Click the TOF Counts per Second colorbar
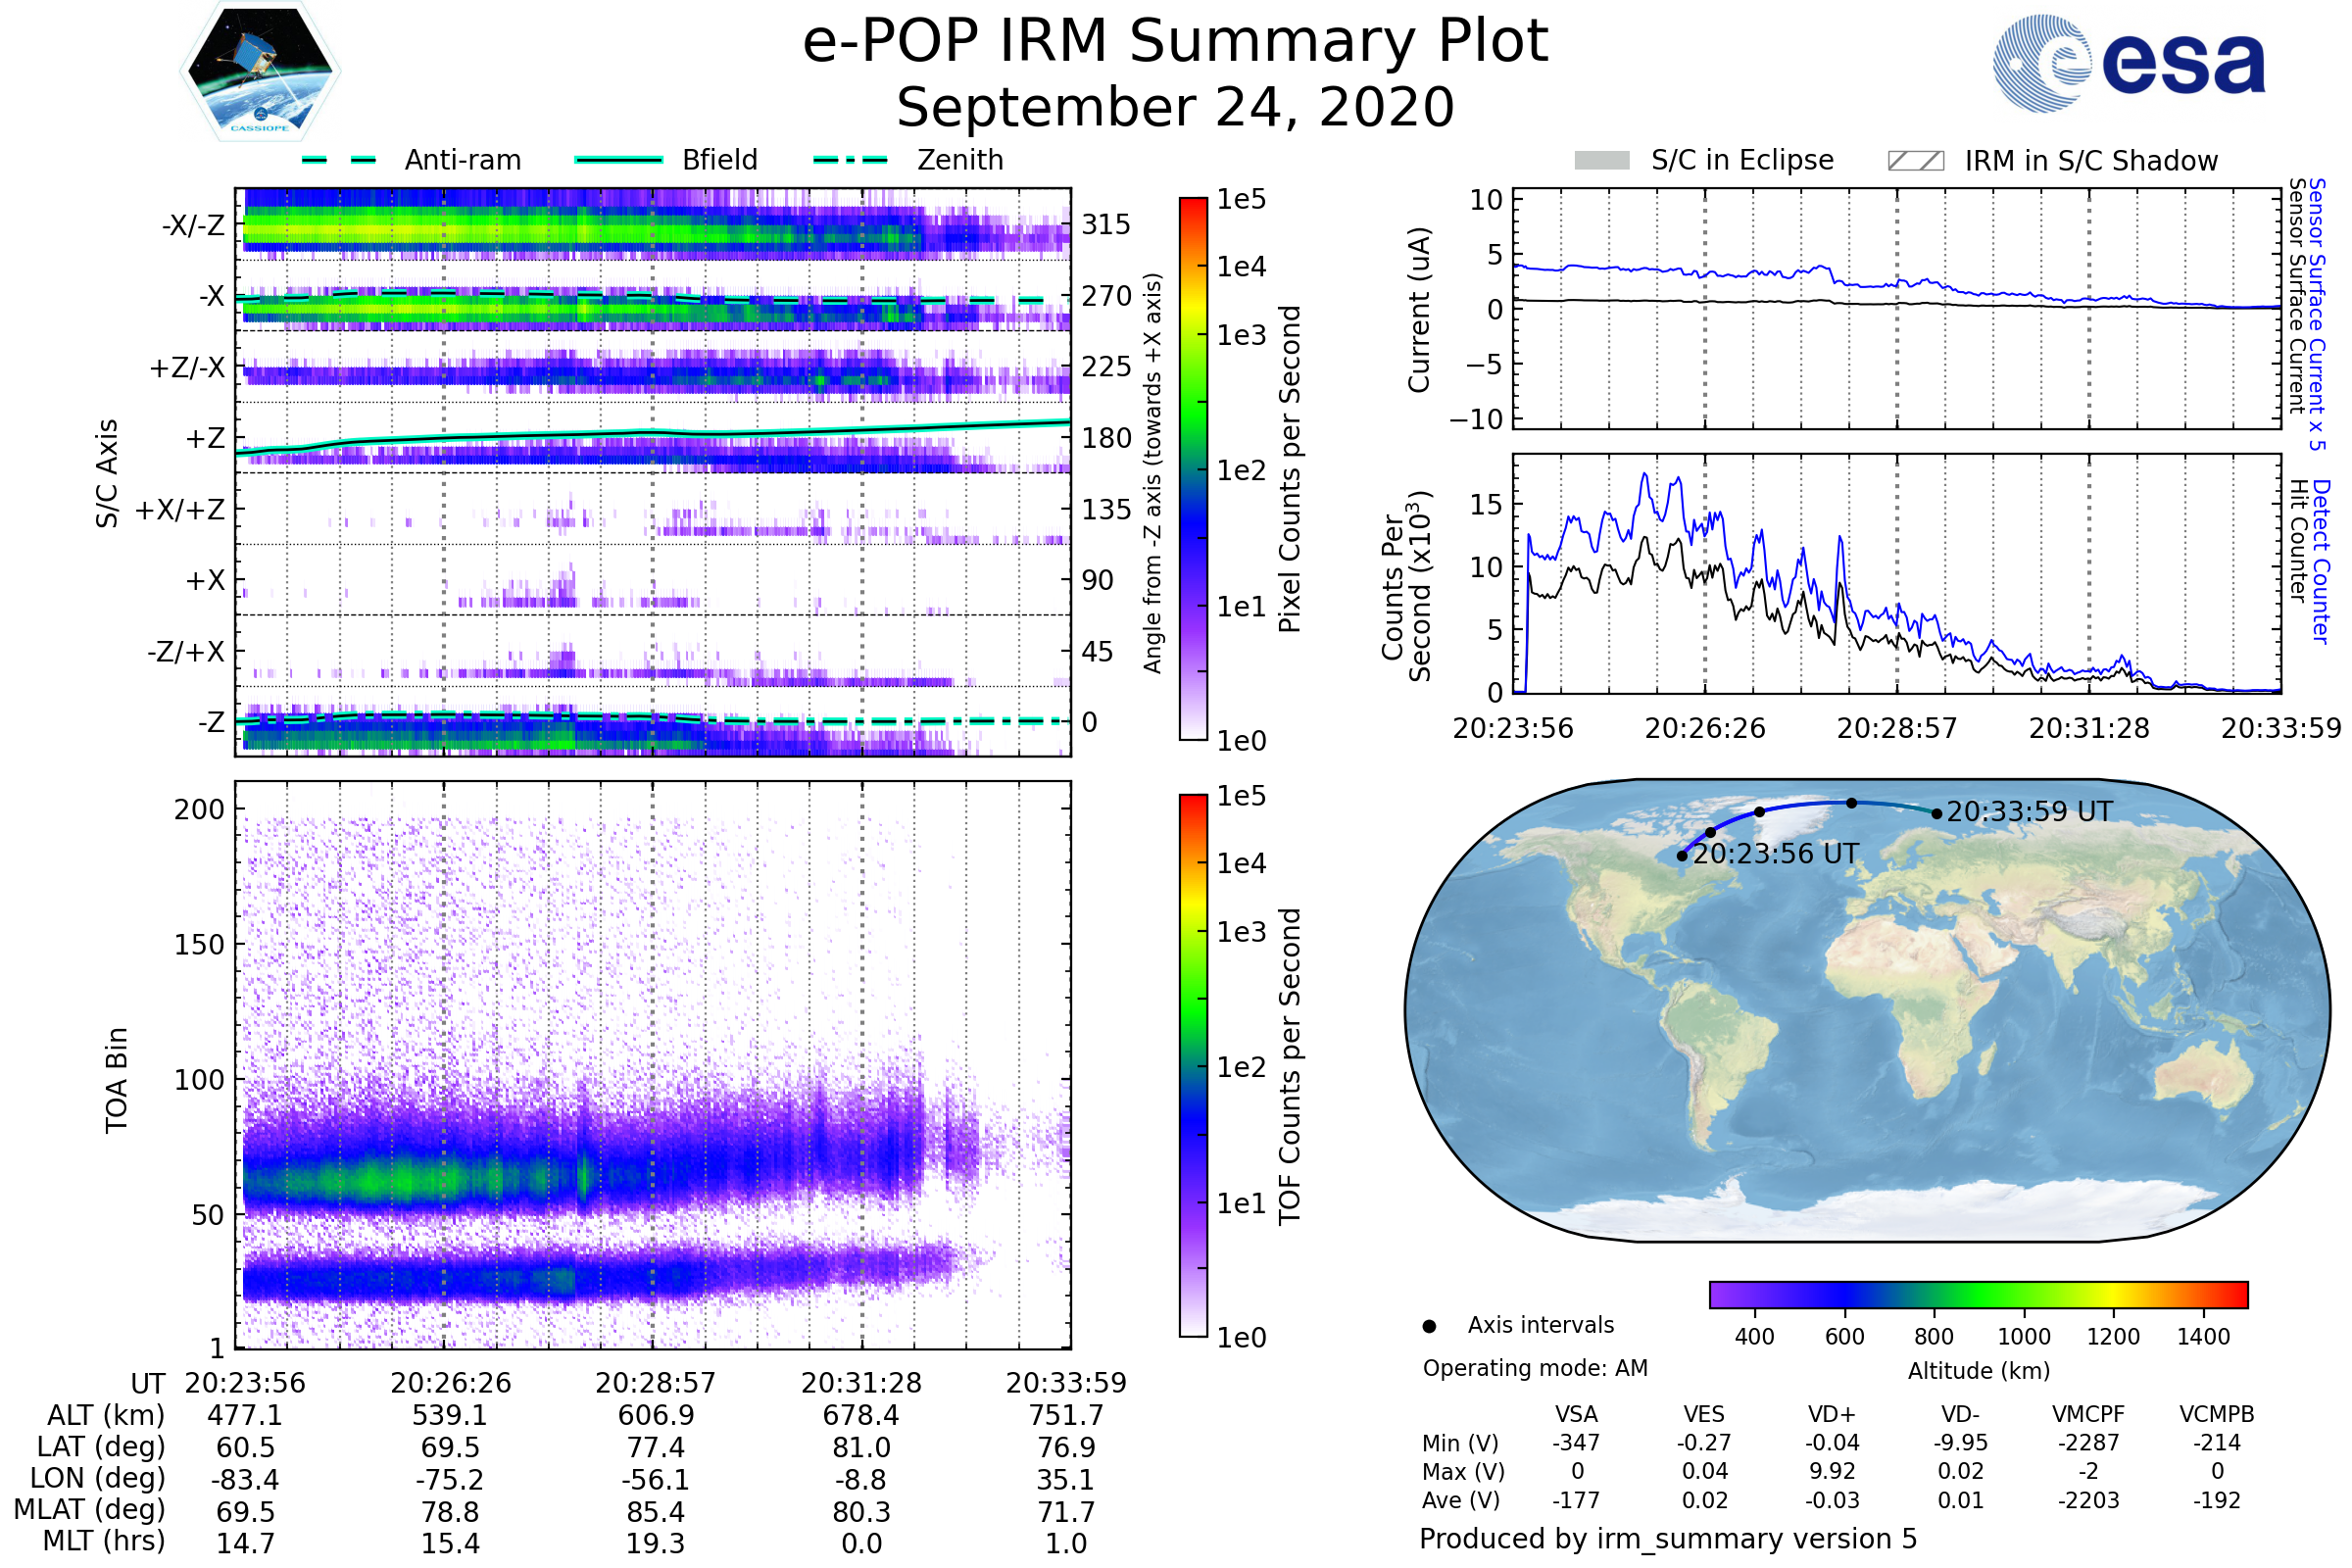The width and height of the screenshot is (2352, 1568). pos(1193,1065)
